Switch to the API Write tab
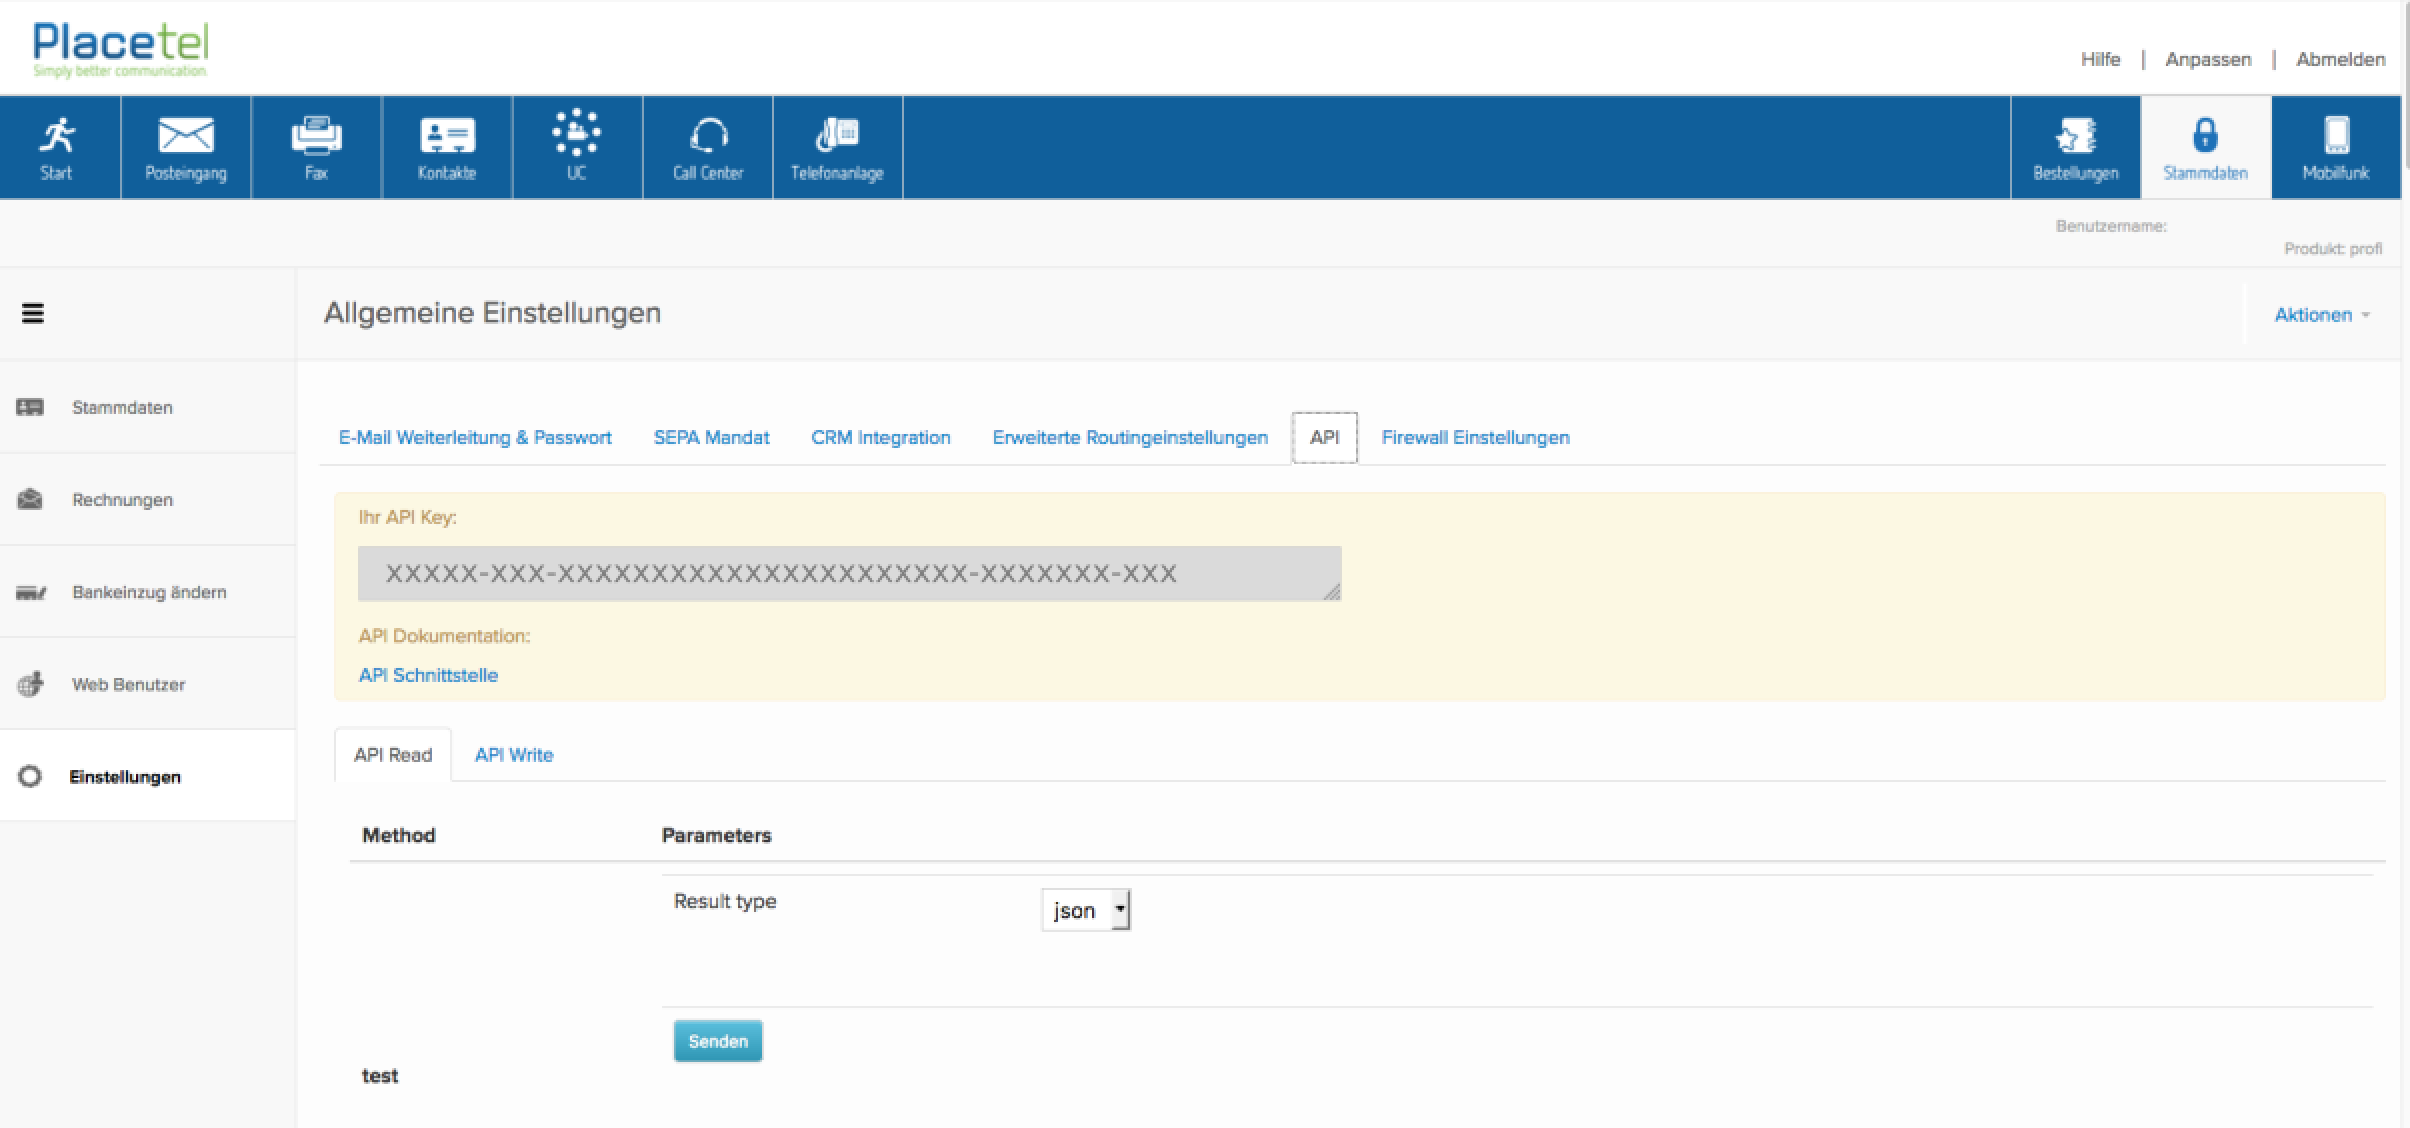The height and width of the screenshot is (1128, 2410). click(x=514, y=755)
